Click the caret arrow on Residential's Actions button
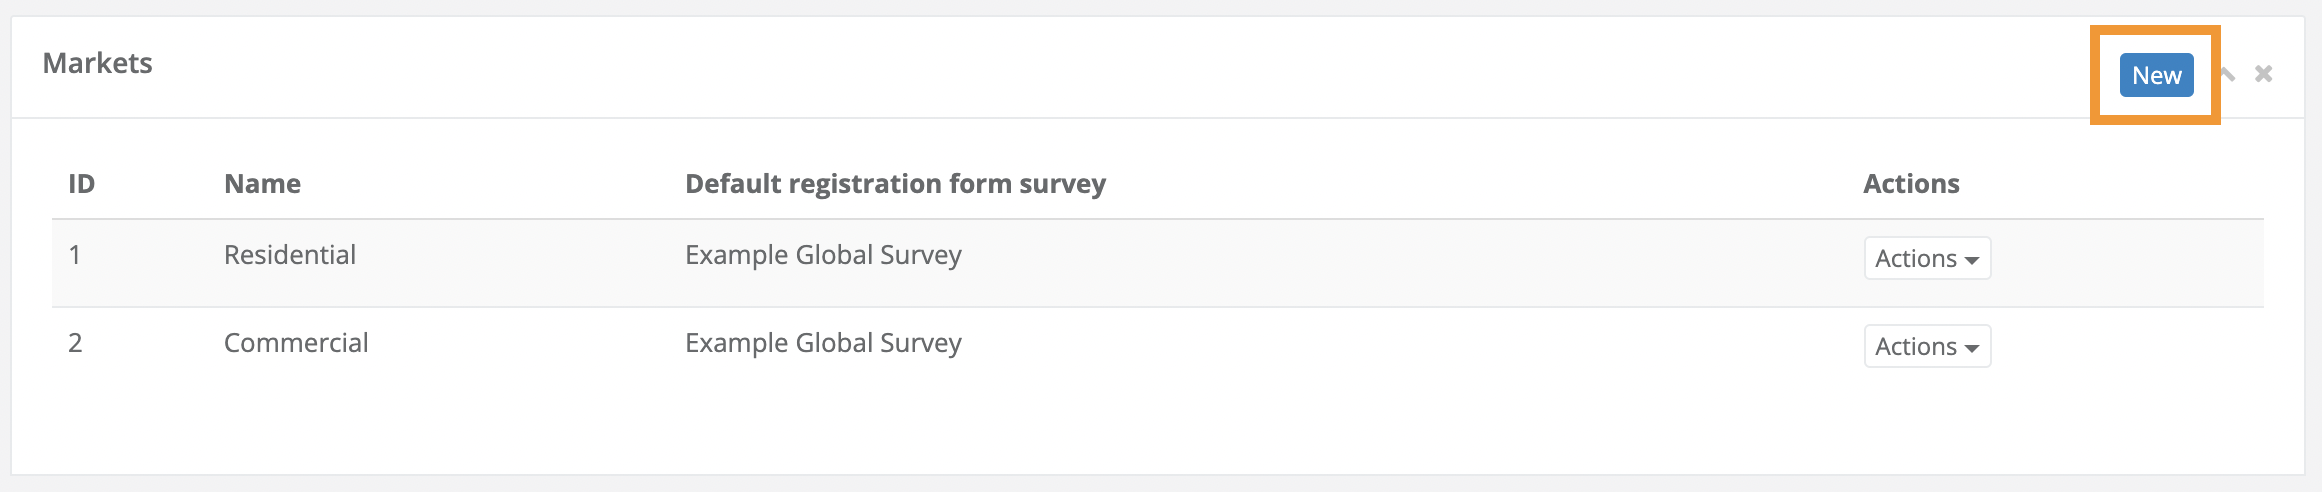The image size is (2322, 492). point(1972,260)
